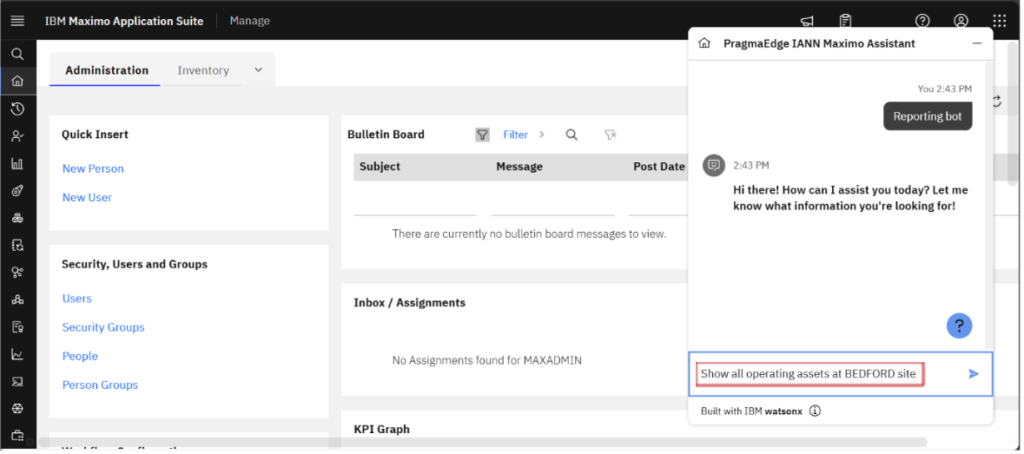The image size is (1024, 454).
Task: Open the line graph sidebar icon
Action: [18, 354]
